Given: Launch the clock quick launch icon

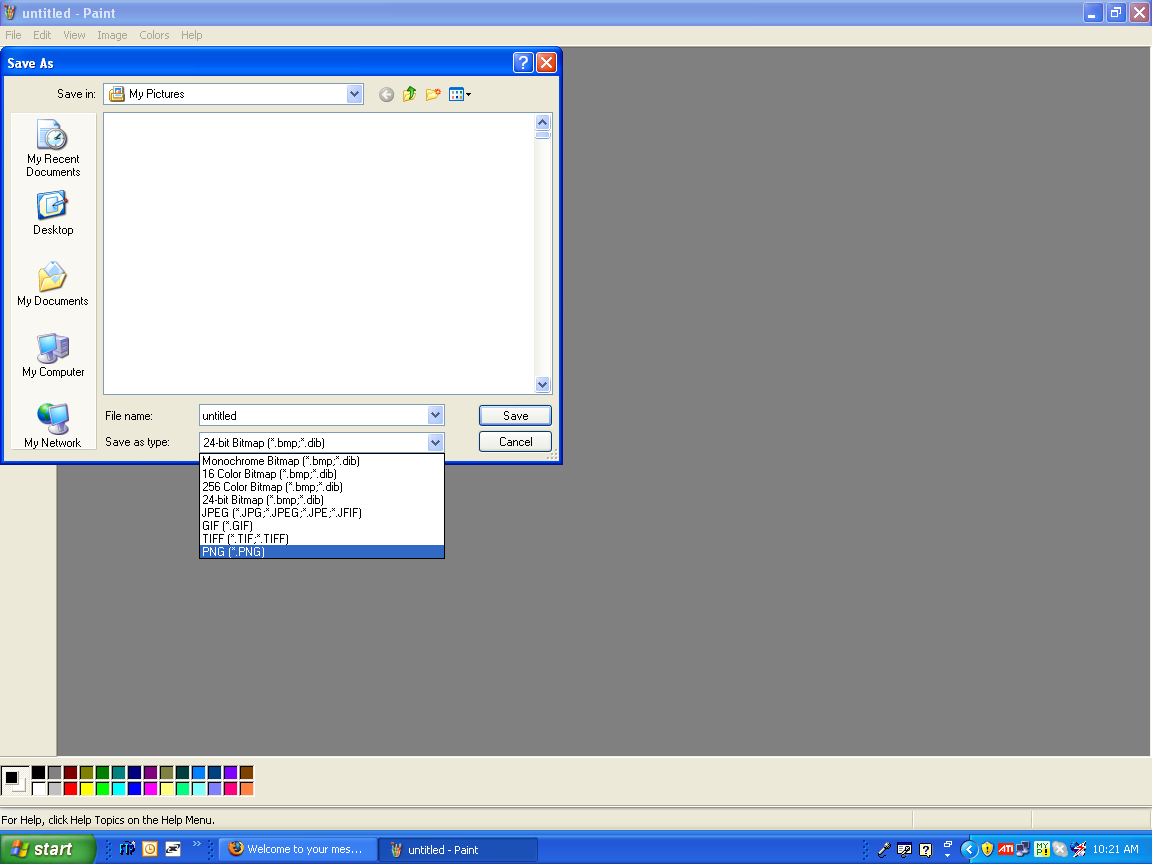Looking at the screenshot, I should coord(150,849).
